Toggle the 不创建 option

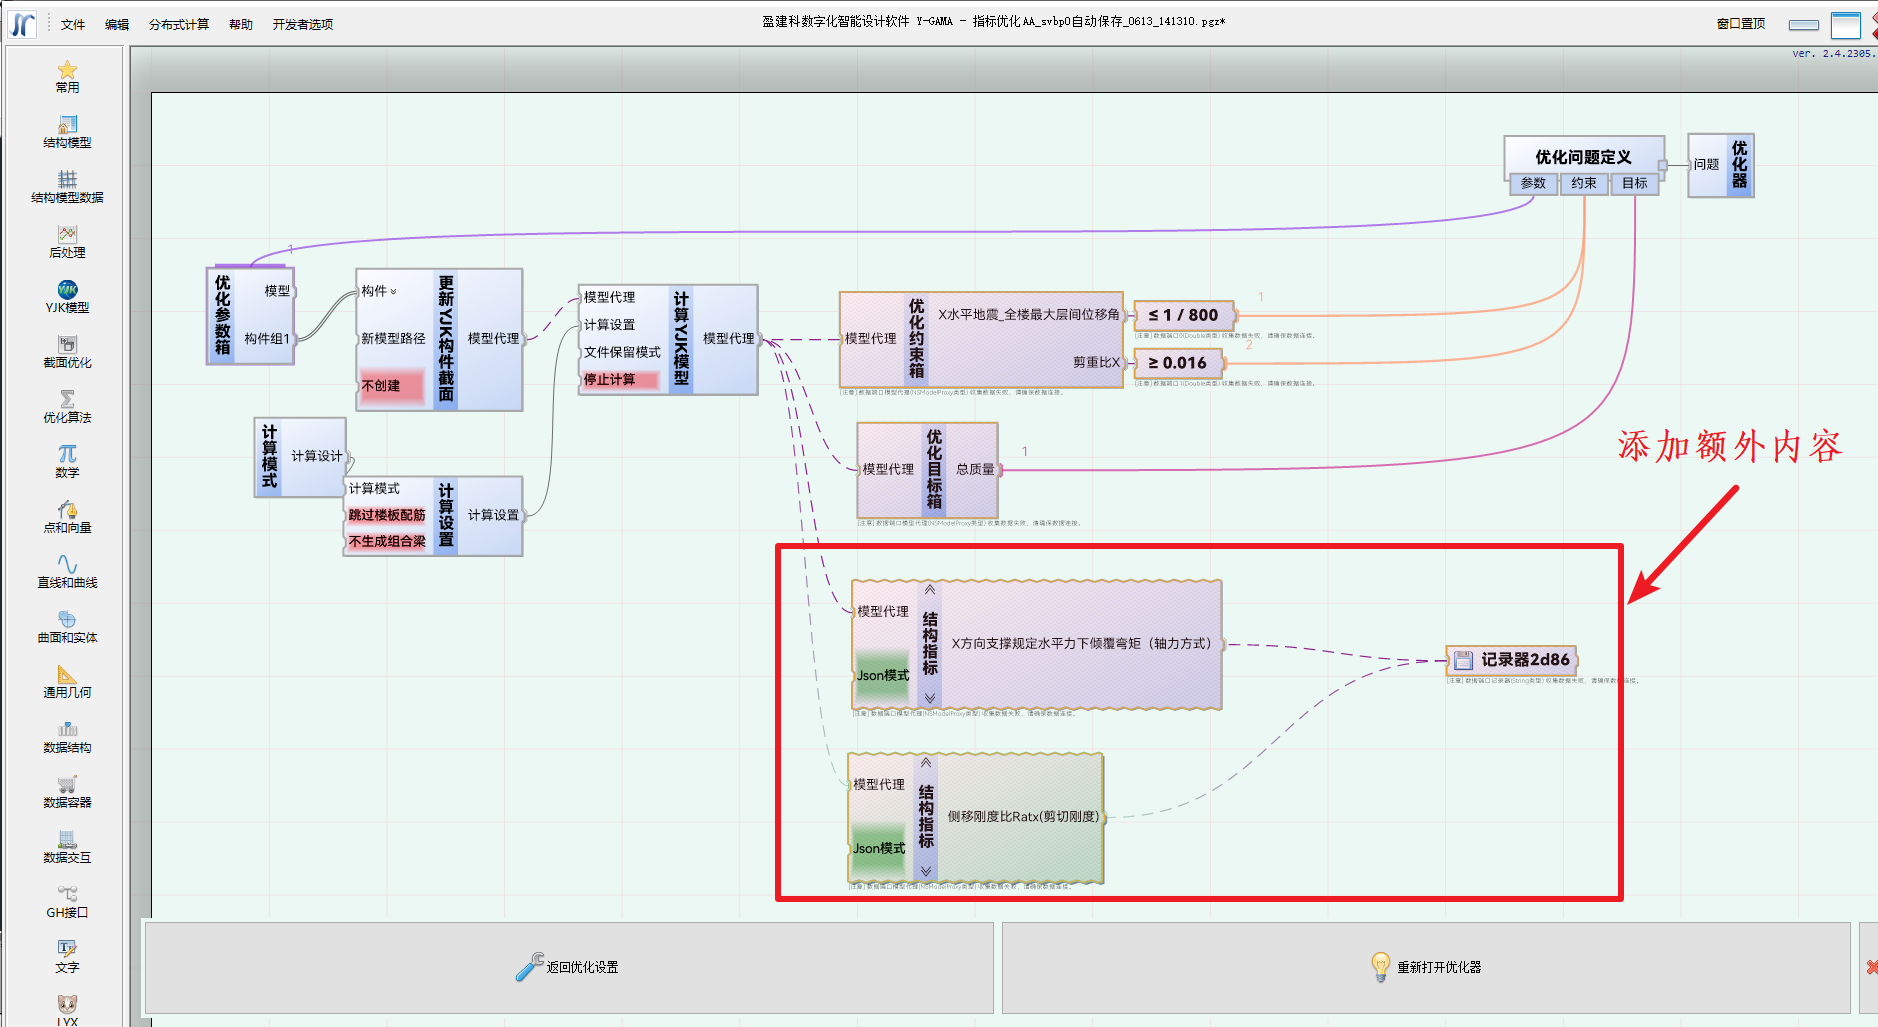pos(390,385)
